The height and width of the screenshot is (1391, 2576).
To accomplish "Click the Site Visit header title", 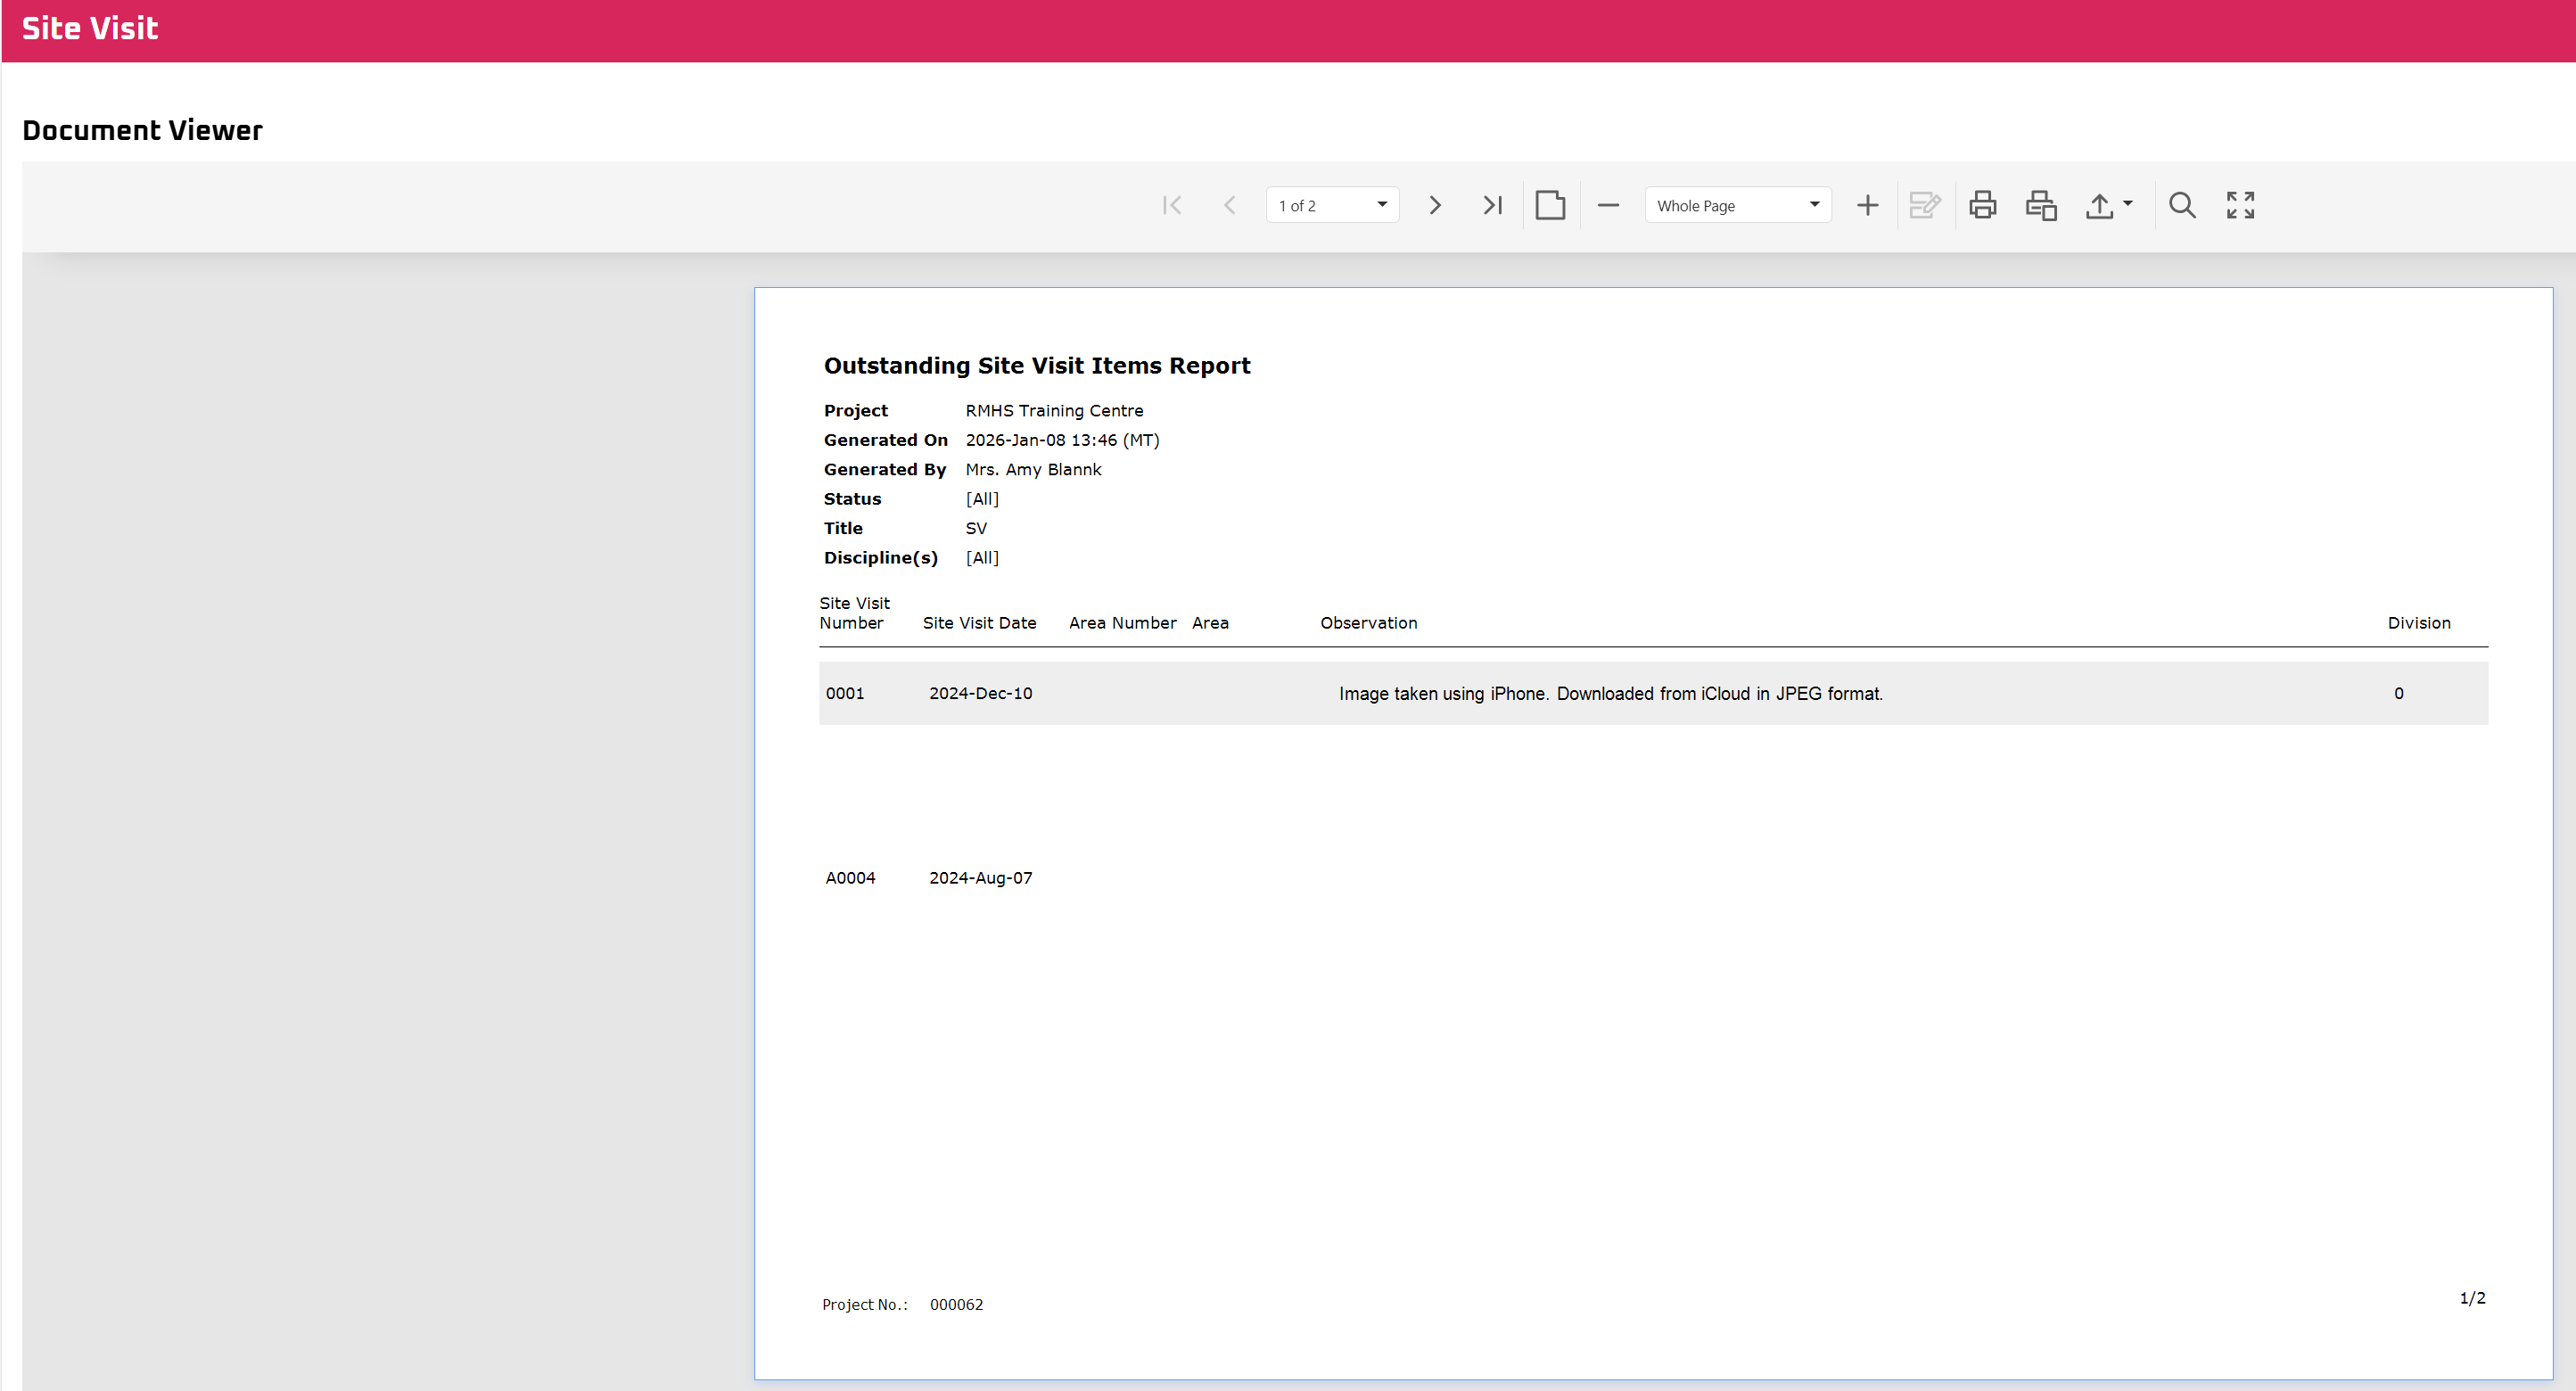I will point(90,28).
